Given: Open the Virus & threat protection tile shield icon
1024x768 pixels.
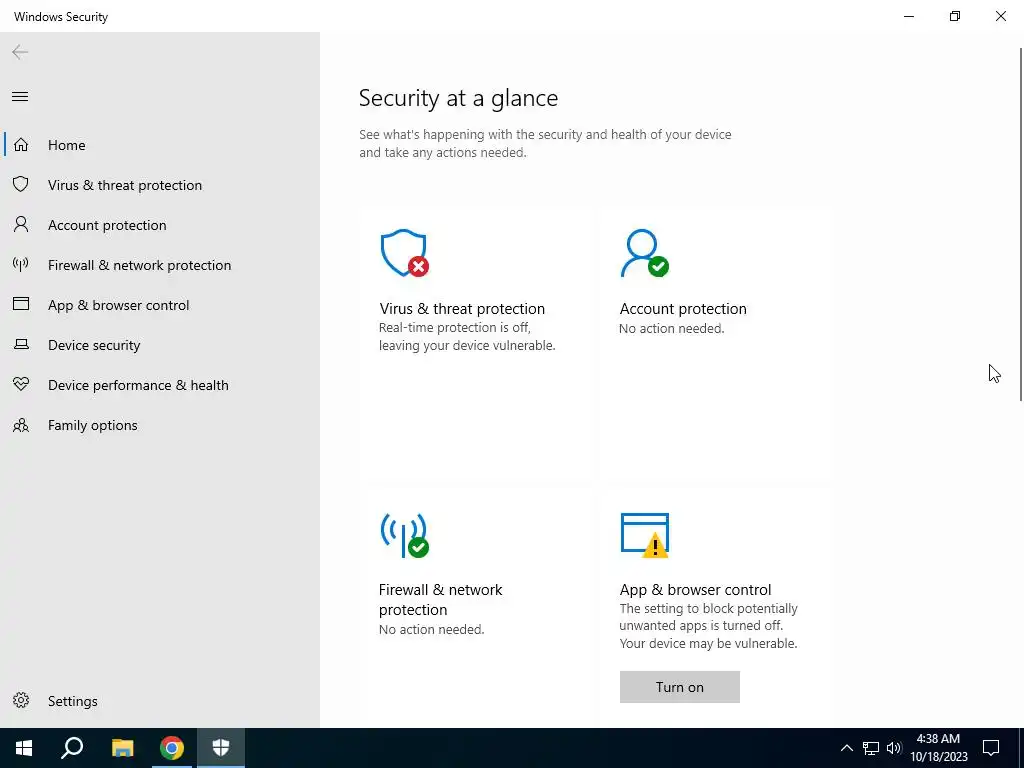Looking at the screenshot, I should point(405,253).
